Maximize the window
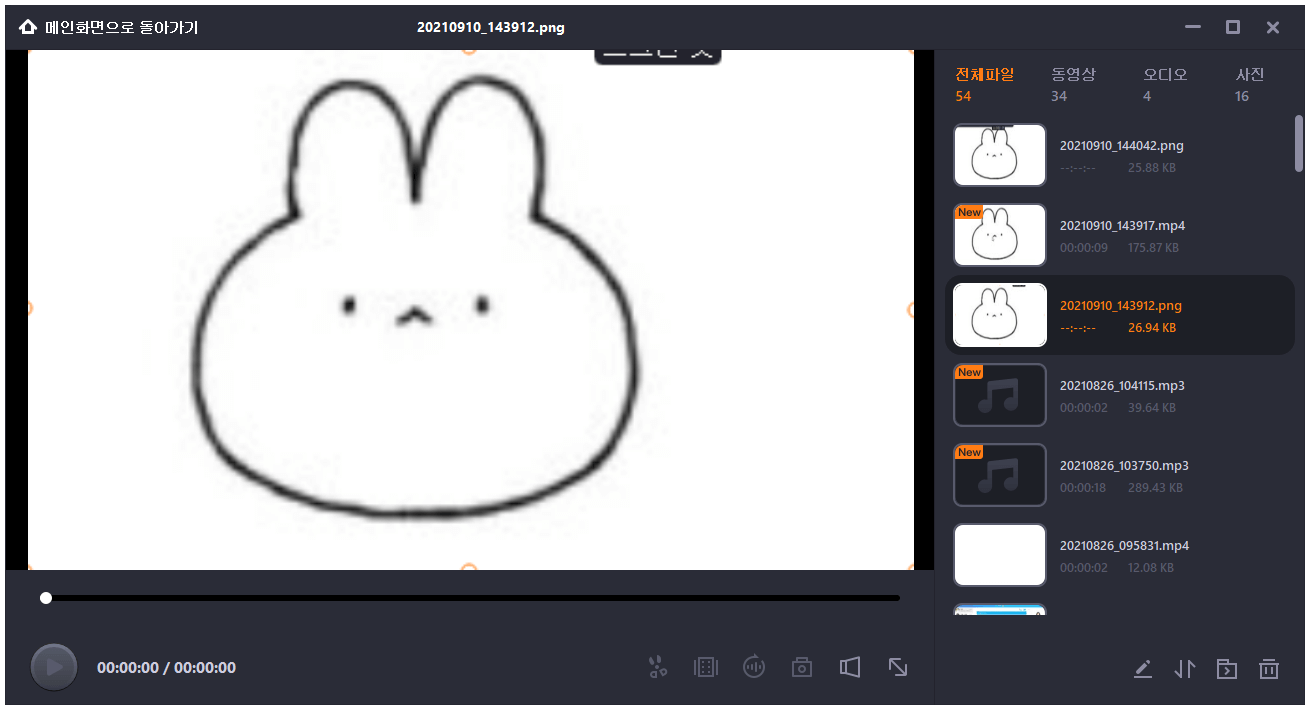Viewport: 1310px width, 709px height. pos(1233,27)
